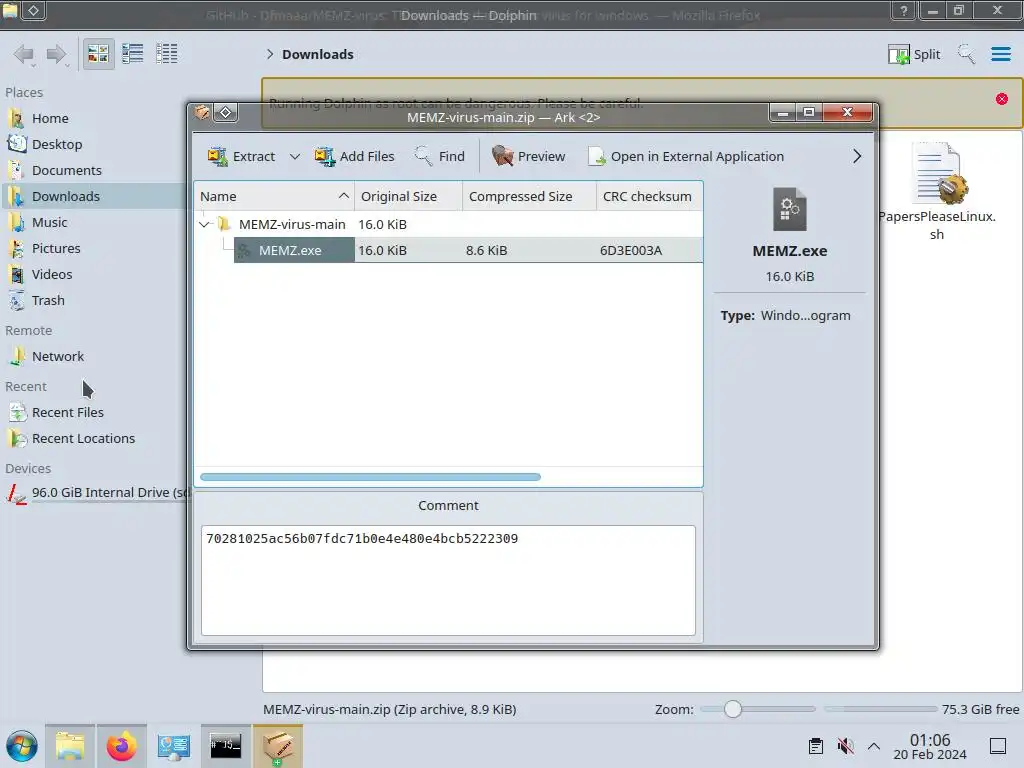Click the Extract button in Ark
The image size is (1024, 768).
[241, 157]
